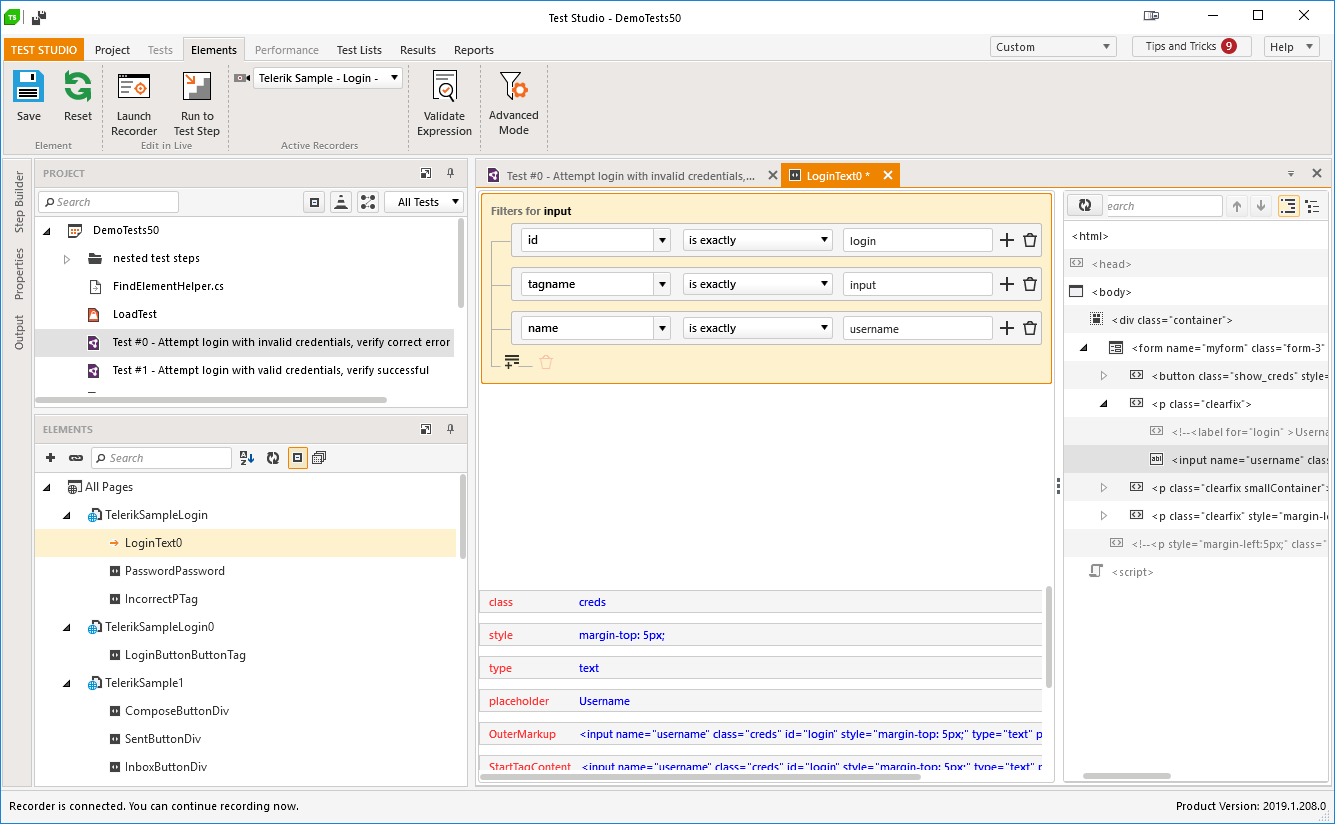
Task: Toggle square view button in Project toolbar
Action: 314,202
